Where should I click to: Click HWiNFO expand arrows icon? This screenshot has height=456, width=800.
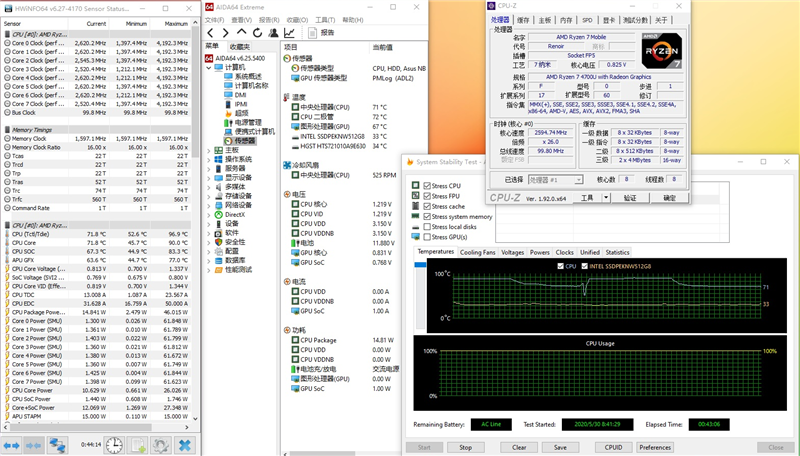click(13, 444)
